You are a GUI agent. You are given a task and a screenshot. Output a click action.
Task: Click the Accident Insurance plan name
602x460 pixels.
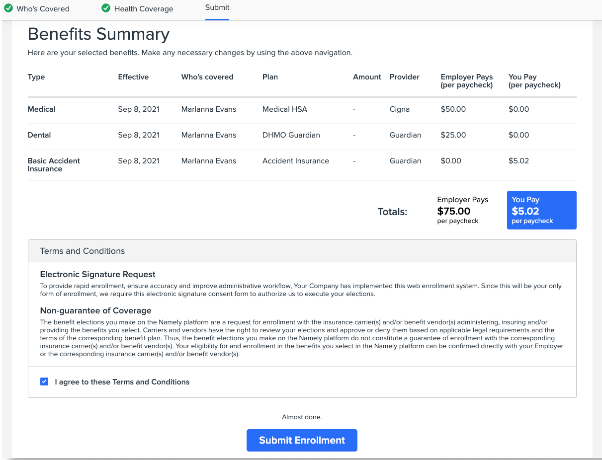(x=295, y=161)
